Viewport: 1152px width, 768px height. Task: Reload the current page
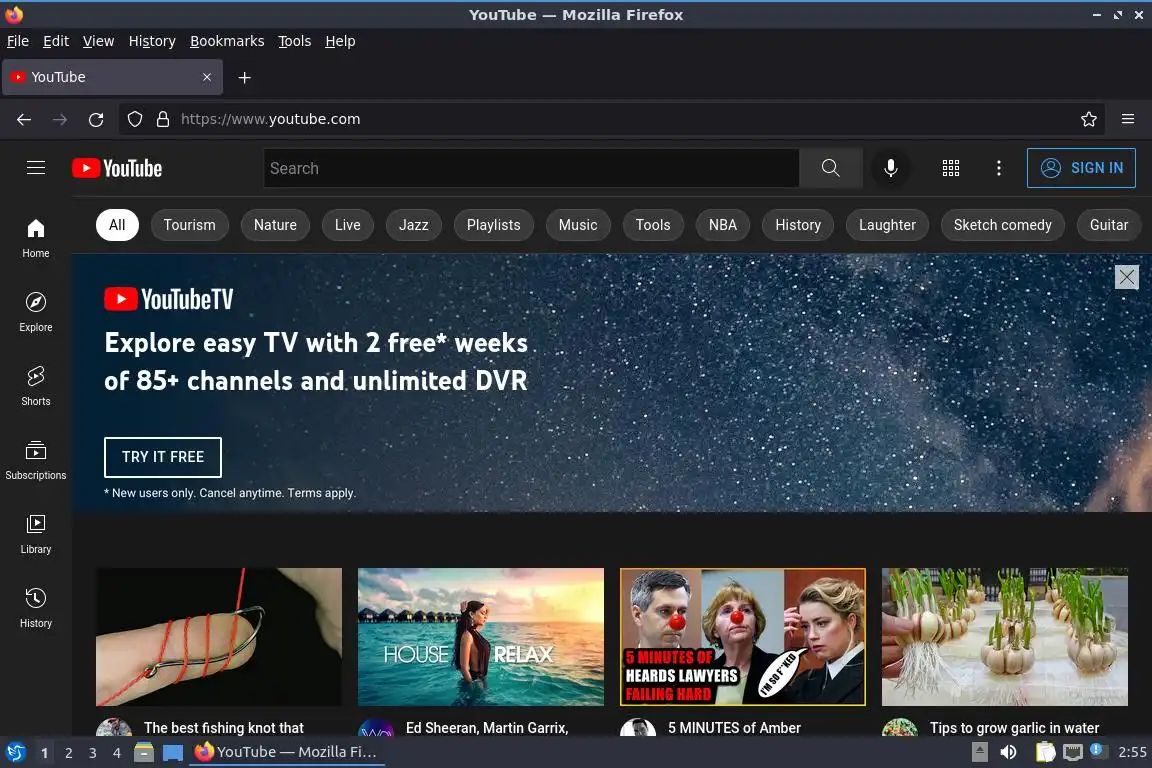pos(96,119)
